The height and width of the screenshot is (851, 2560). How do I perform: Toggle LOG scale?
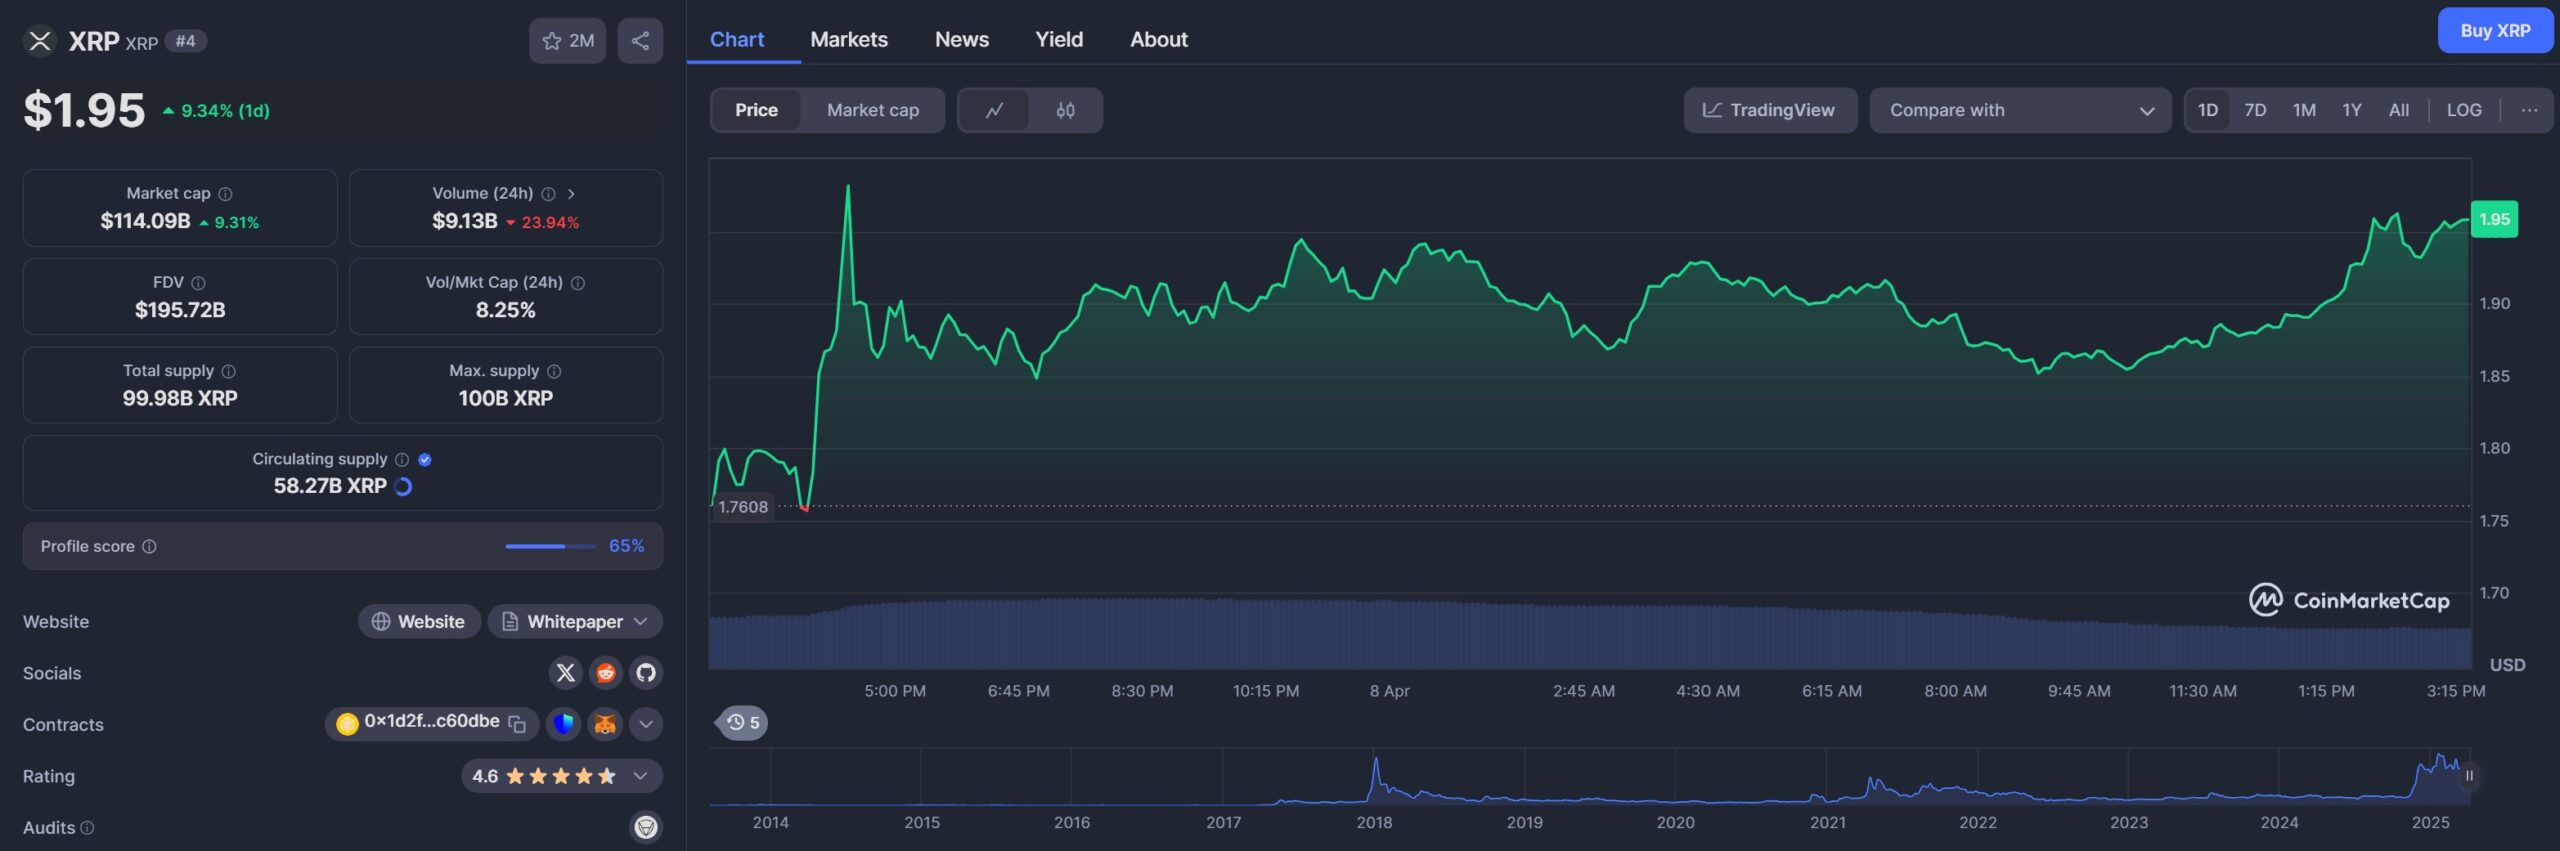point(2464,110)
